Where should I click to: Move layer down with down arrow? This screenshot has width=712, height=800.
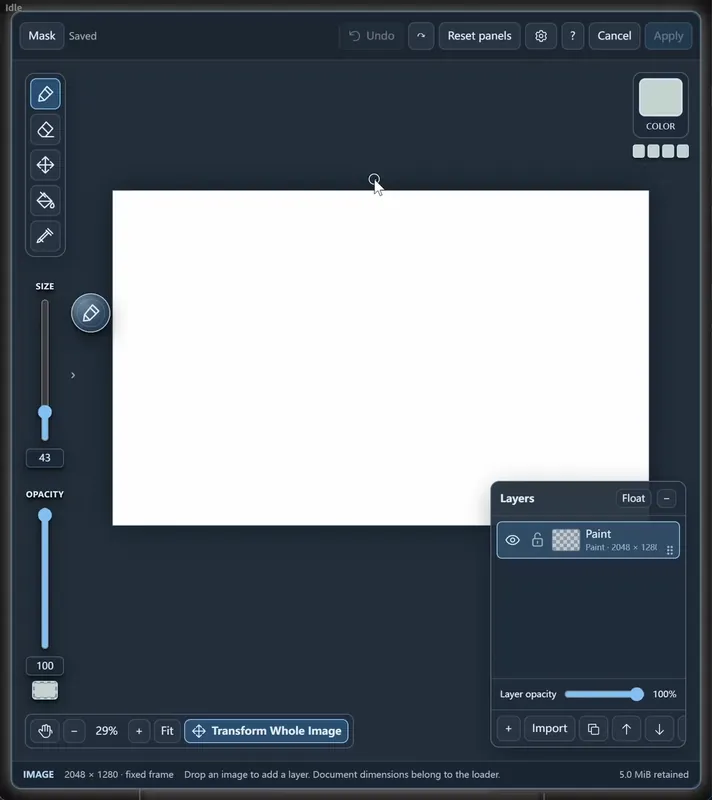click(659, 728)
